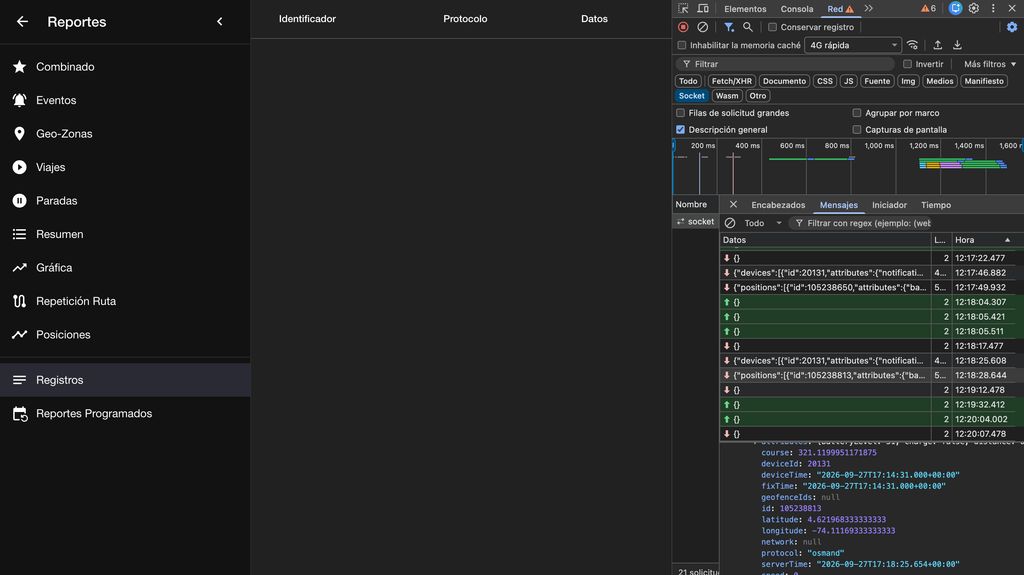
Task: Switch to the Consola tab
Action: click(x=797, y=9)
